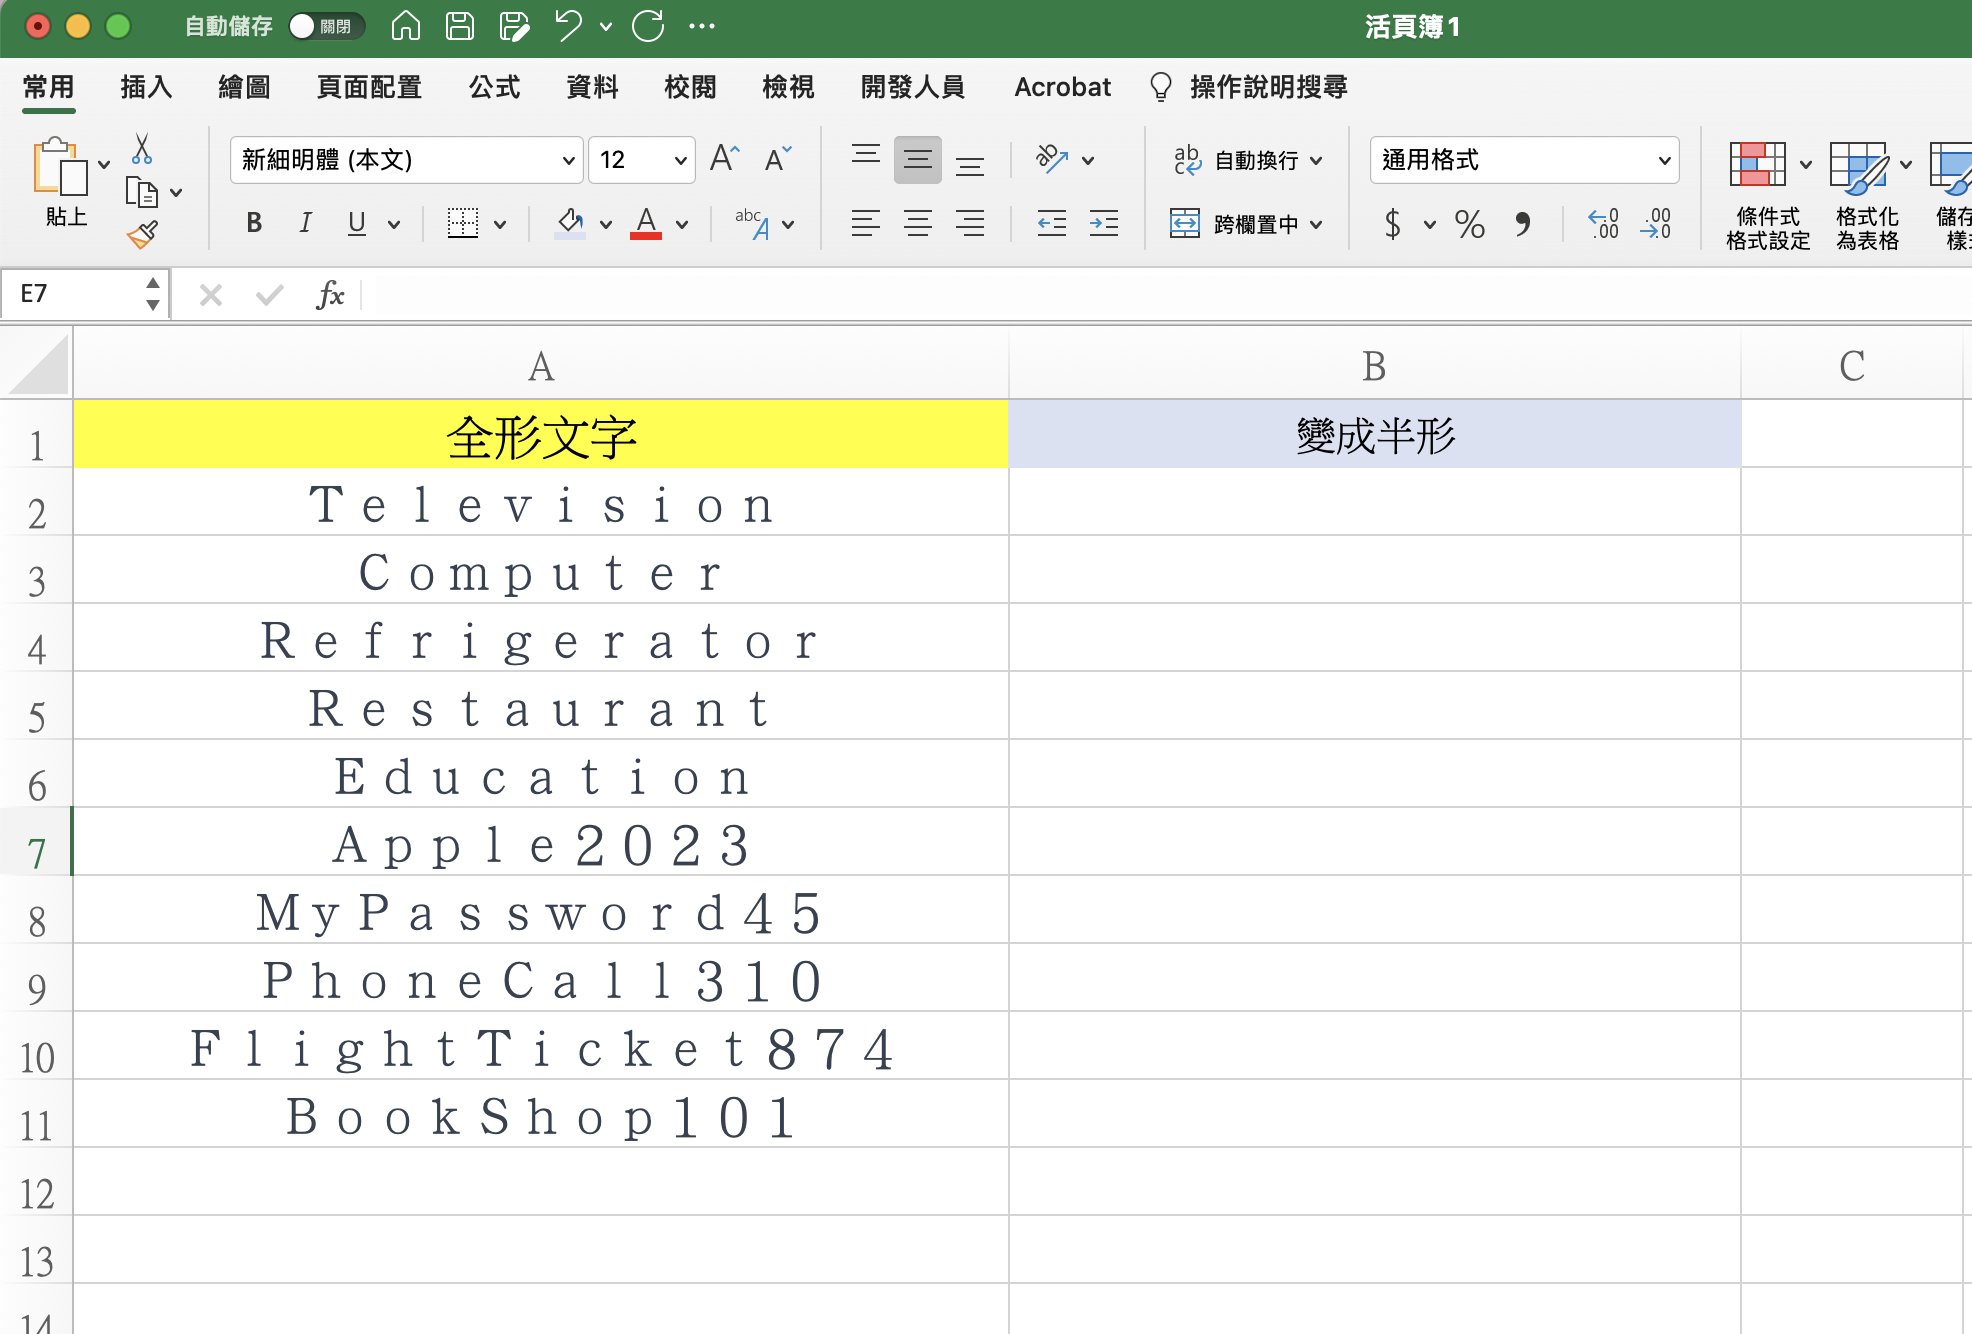Toggle italic formatting
1972x1334 pixels.
(x=305, y=224)
